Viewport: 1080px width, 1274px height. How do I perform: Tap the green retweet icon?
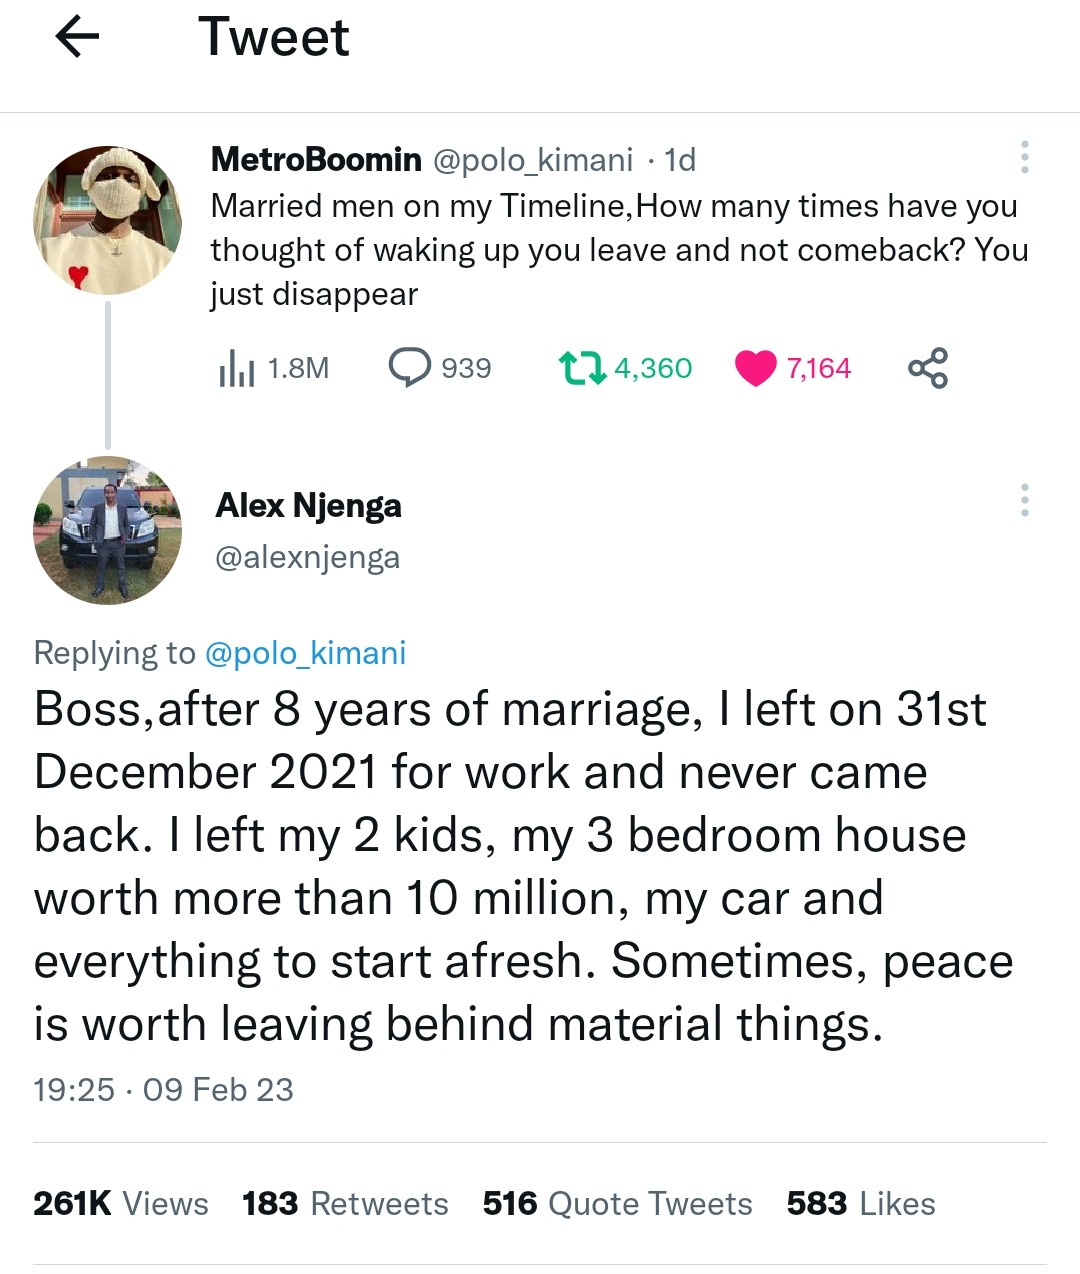click(582, 367)
